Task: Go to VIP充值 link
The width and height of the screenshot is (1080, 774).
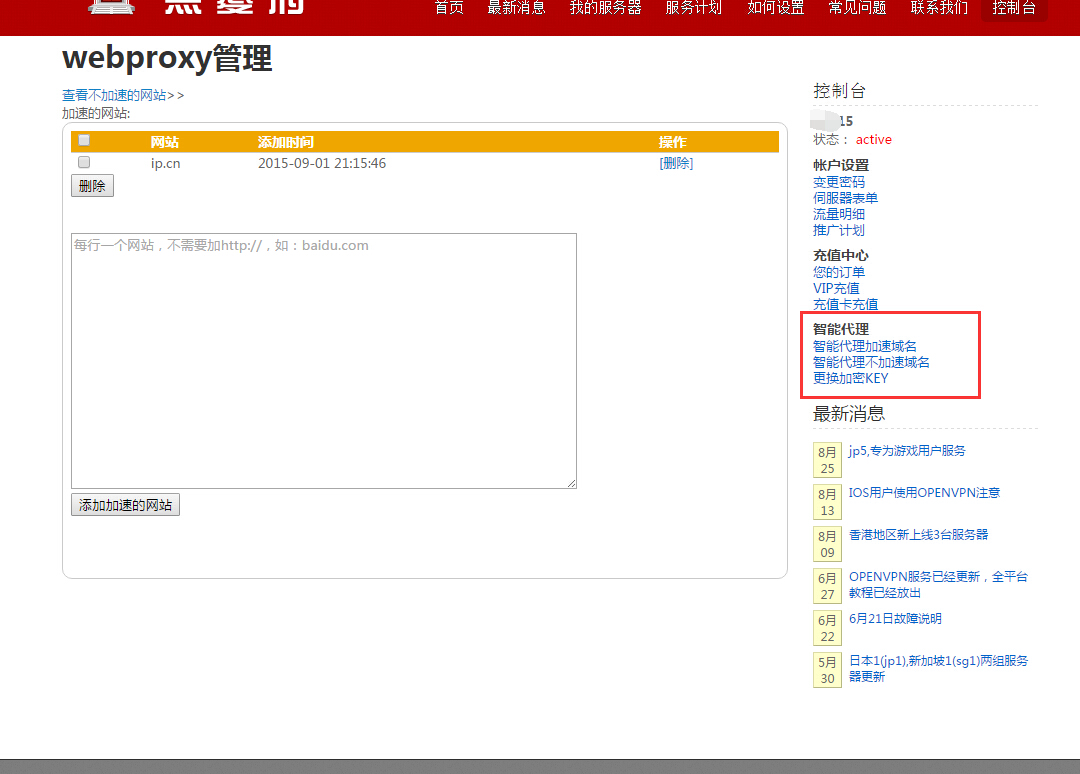Action: click(836, 288)
